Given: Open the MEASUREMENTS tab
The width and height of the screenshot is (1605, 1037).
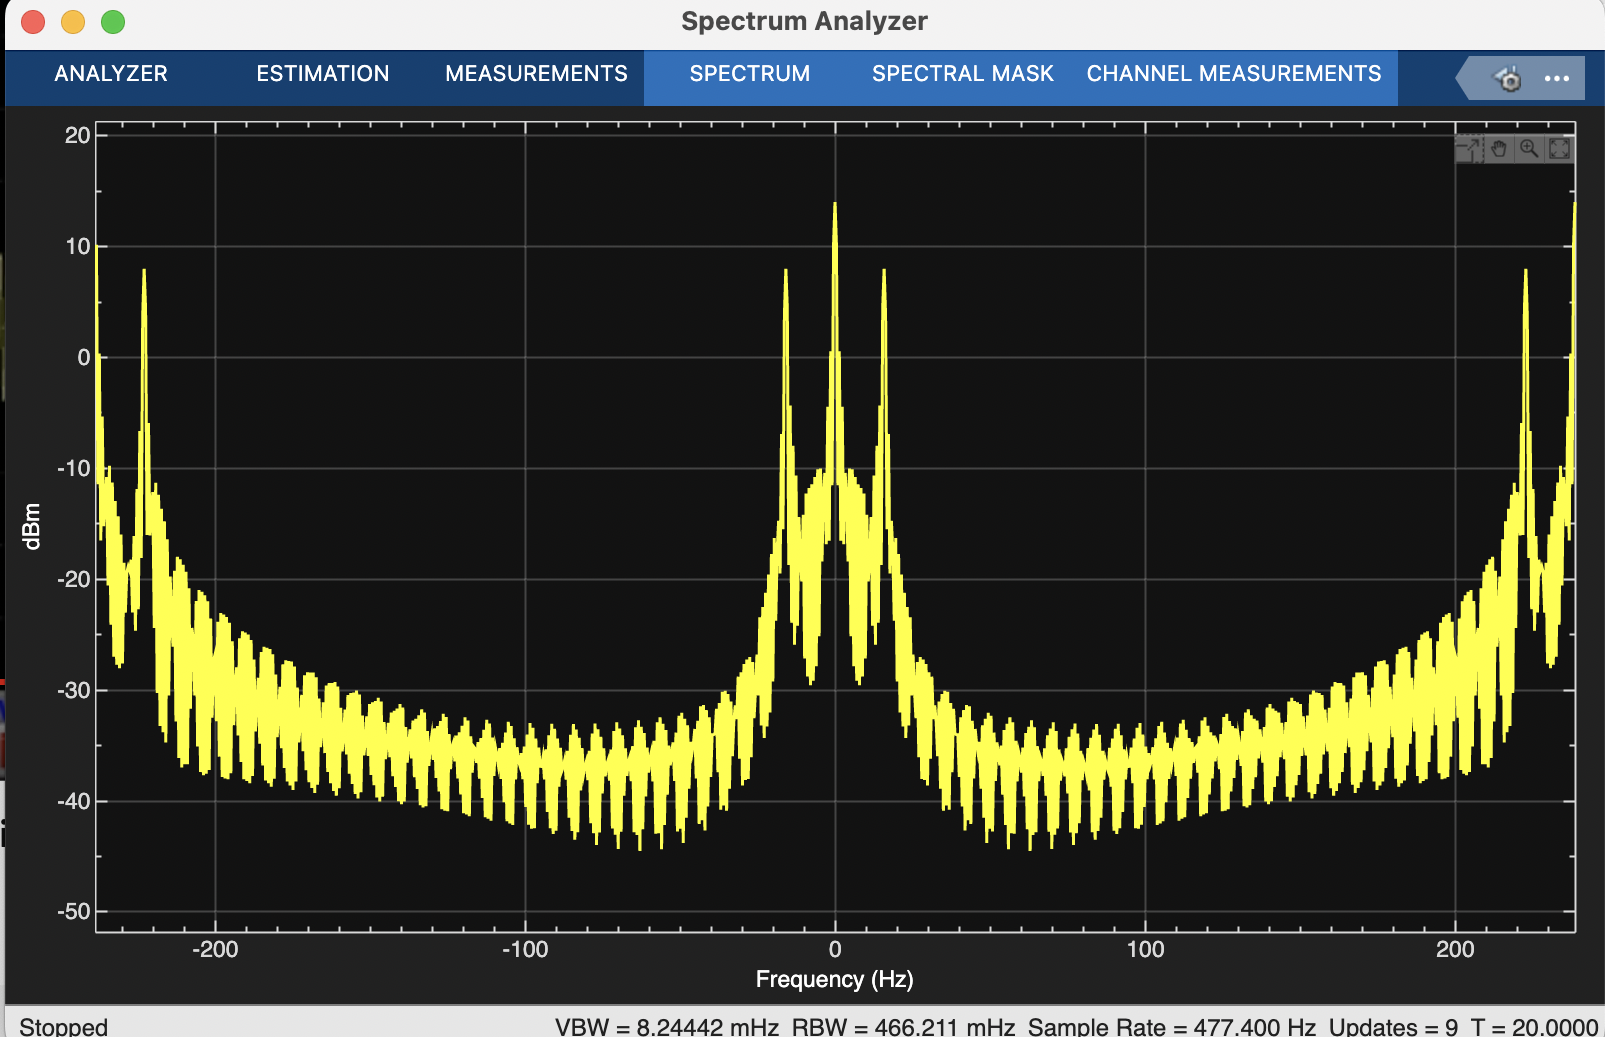Looking at the screenshot, I should pyautogui.click(x=535, y=74).
